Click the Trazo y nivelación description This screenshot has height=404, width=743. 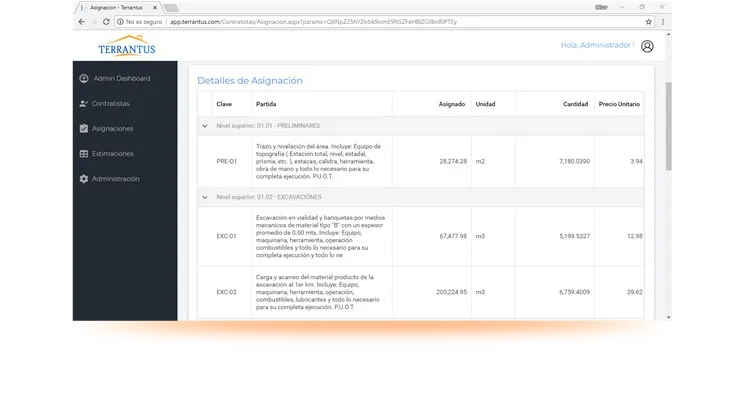click(318, 162)
